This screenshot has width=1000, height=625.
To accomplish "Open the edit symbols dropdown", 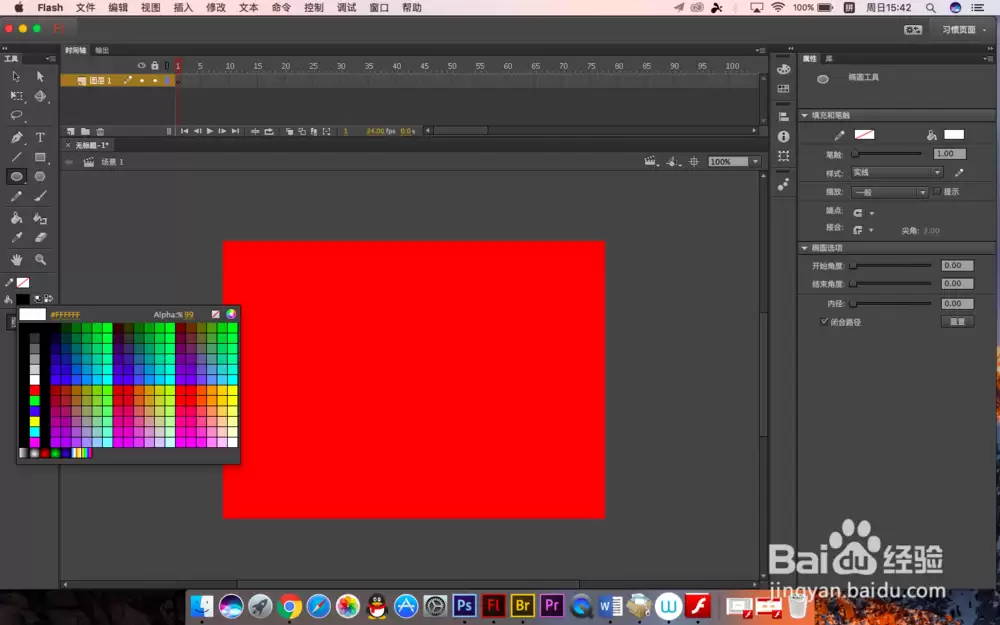I will [x=672, y=162].
